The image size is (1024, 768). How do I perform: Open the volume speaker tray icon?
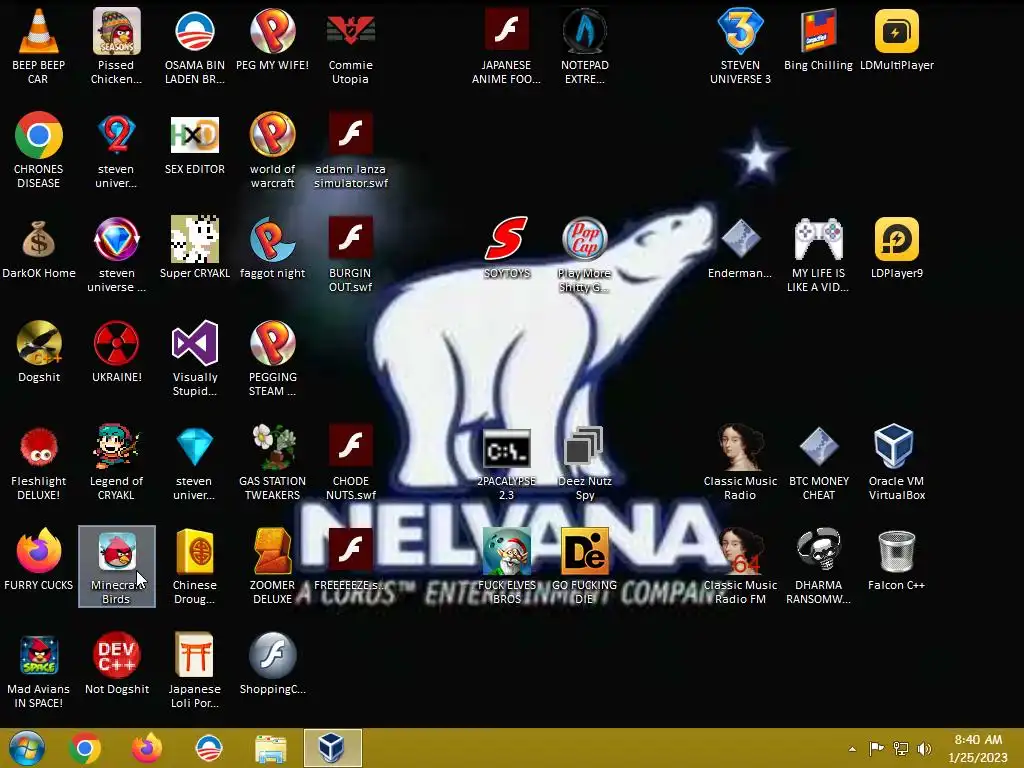pyautogui.click(x=924, y=749)
